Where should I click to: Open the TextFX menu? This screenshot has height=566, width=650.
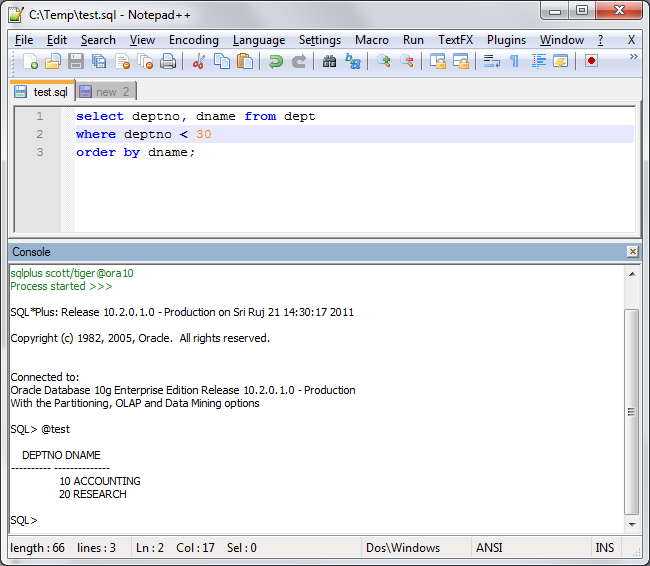click(455, 40)
